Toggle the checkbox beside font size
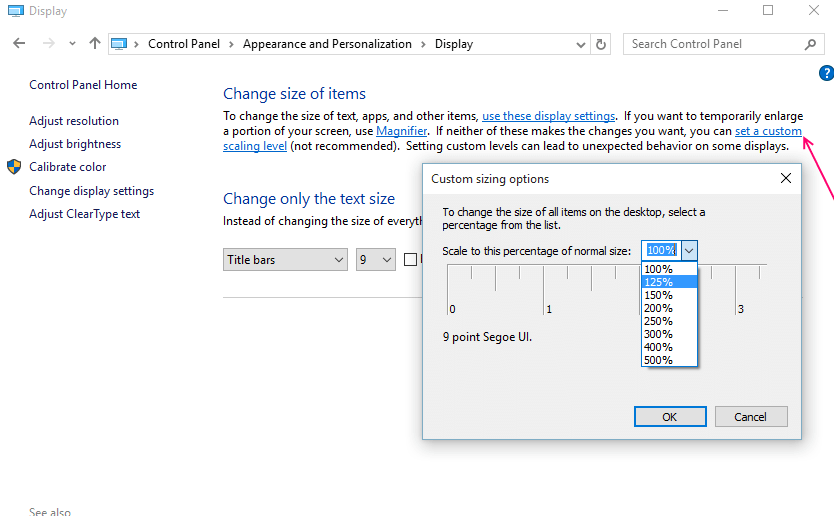Screen dimensions: 834x516 click(x=410, y=260)
